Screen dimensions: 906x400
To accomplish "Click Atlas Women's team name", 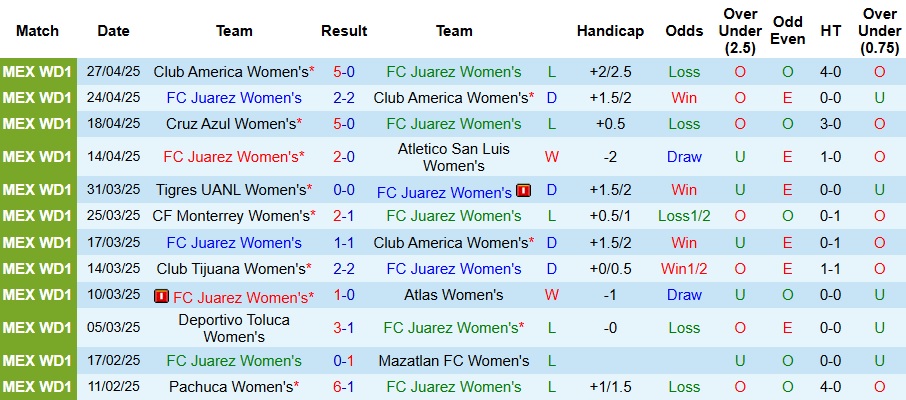I will pos(454,295).
